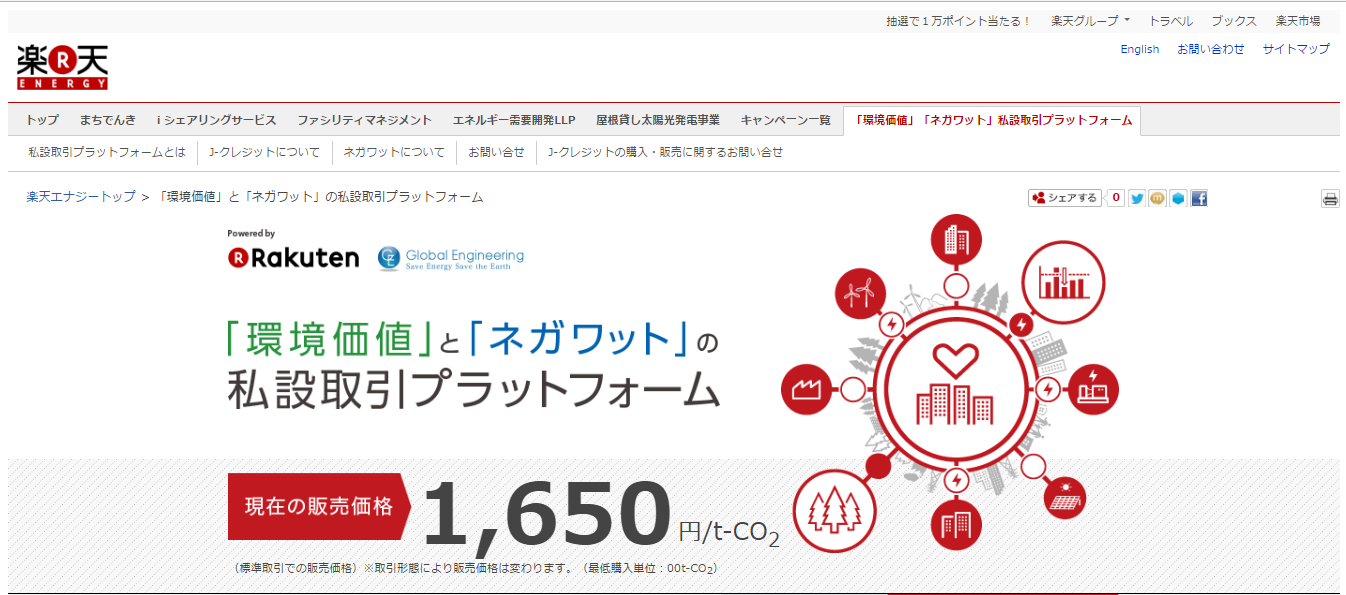This screenshot has width=1346, height=595.
Task: Click the Rakuten powered-by logo
Action: pyautogui.click(x=293, y=258)
